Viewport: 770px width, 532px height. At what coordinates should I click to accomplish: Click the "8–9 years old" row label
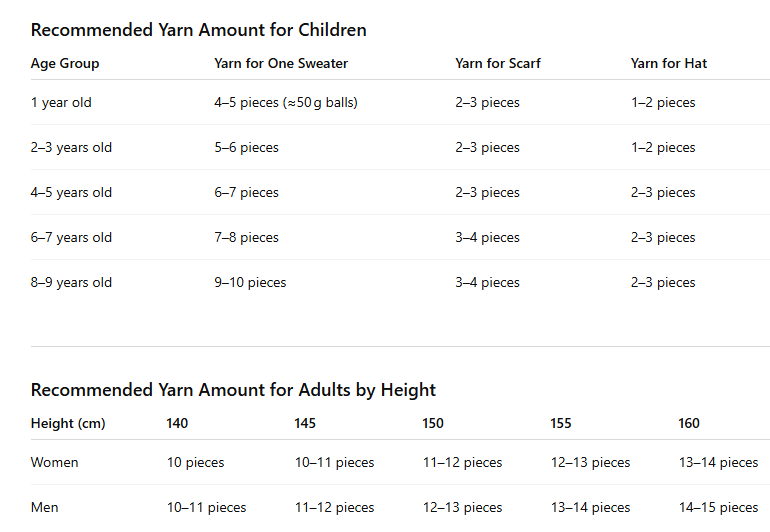click(71, 282)
